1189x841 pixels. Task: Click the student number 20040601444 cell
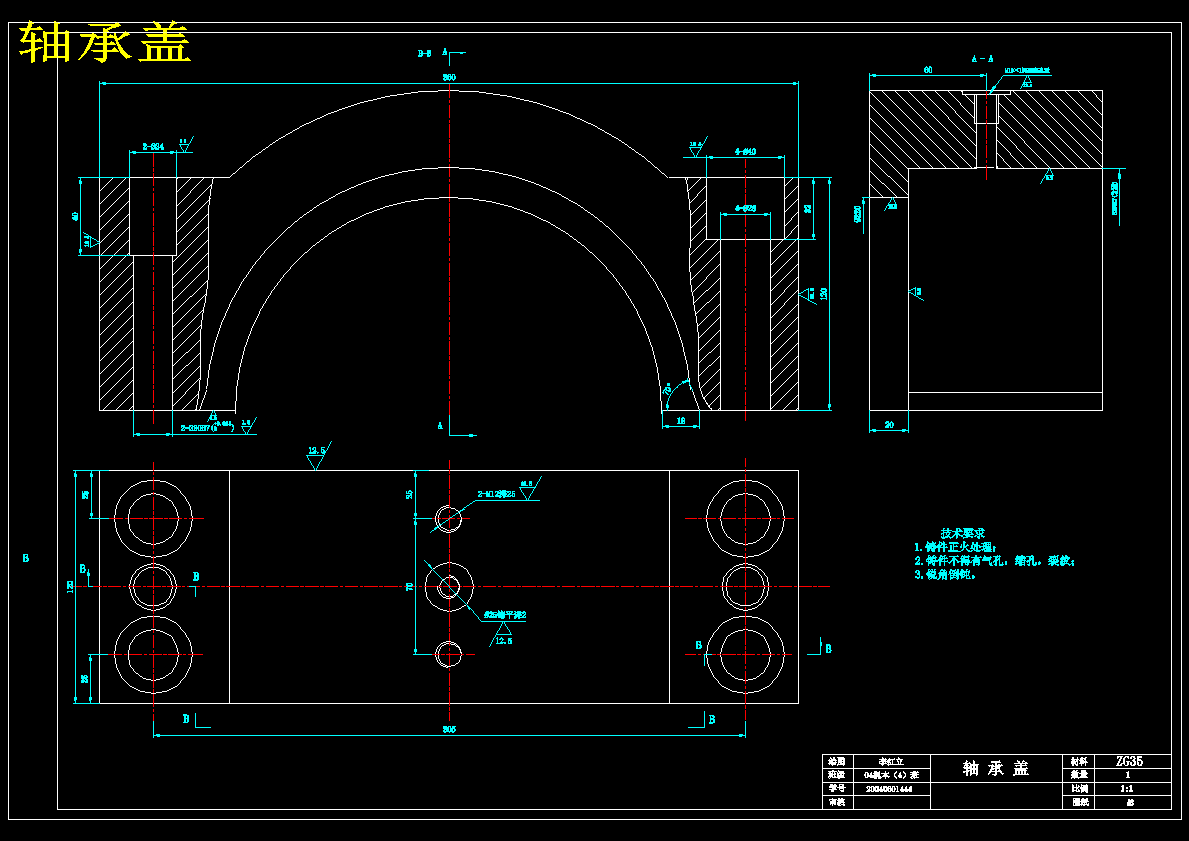tap(891, 789)
